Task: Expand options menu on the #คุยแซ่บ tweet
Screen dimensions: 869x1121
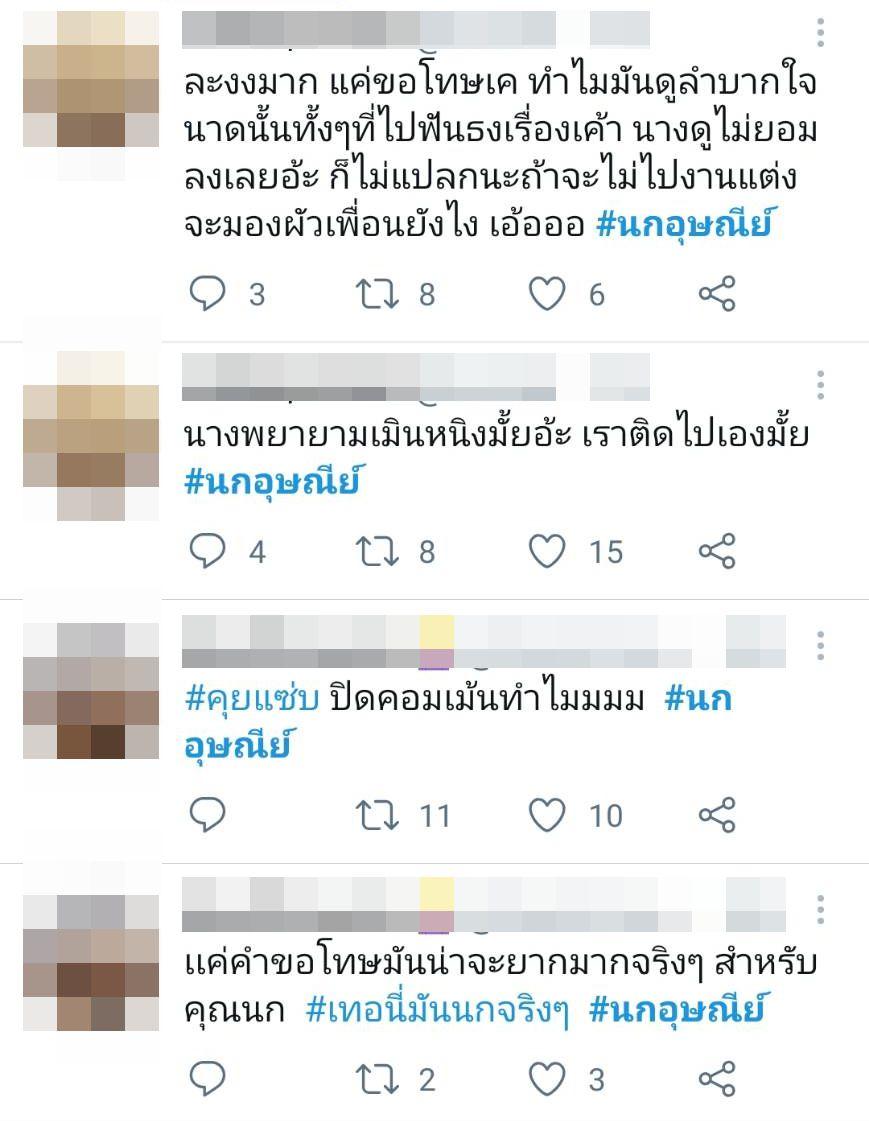Action: point(820,646)
